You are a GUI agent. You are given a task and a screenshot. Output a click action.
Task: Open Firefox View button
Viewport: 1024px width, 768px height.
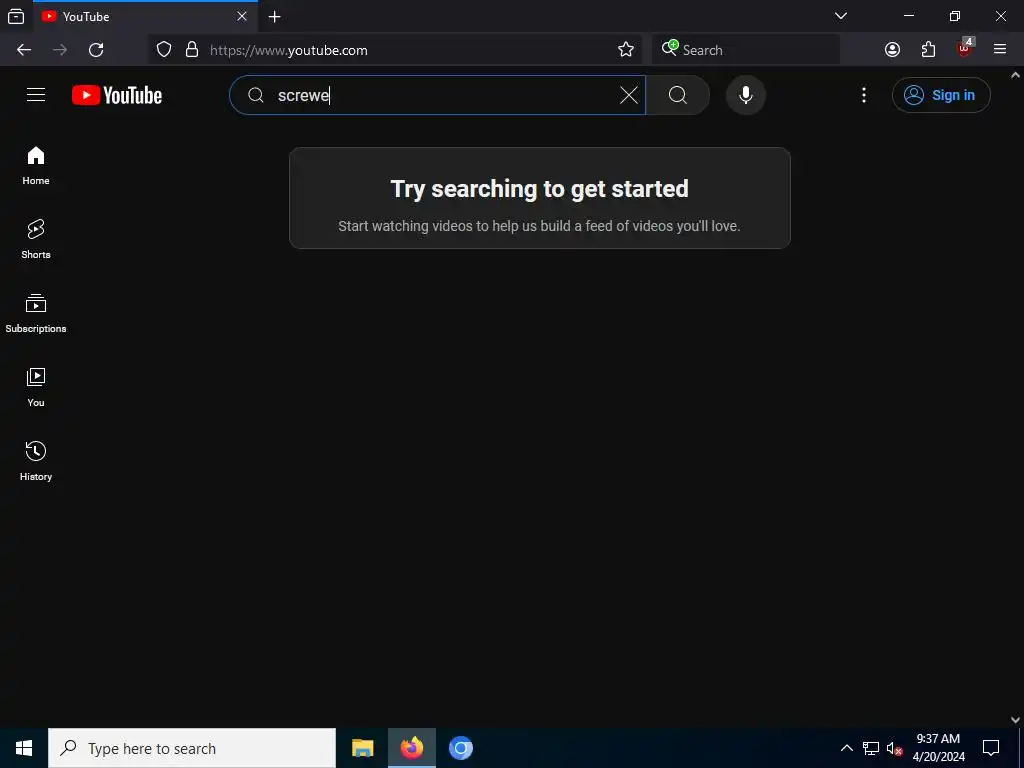[x=16, y=16]
